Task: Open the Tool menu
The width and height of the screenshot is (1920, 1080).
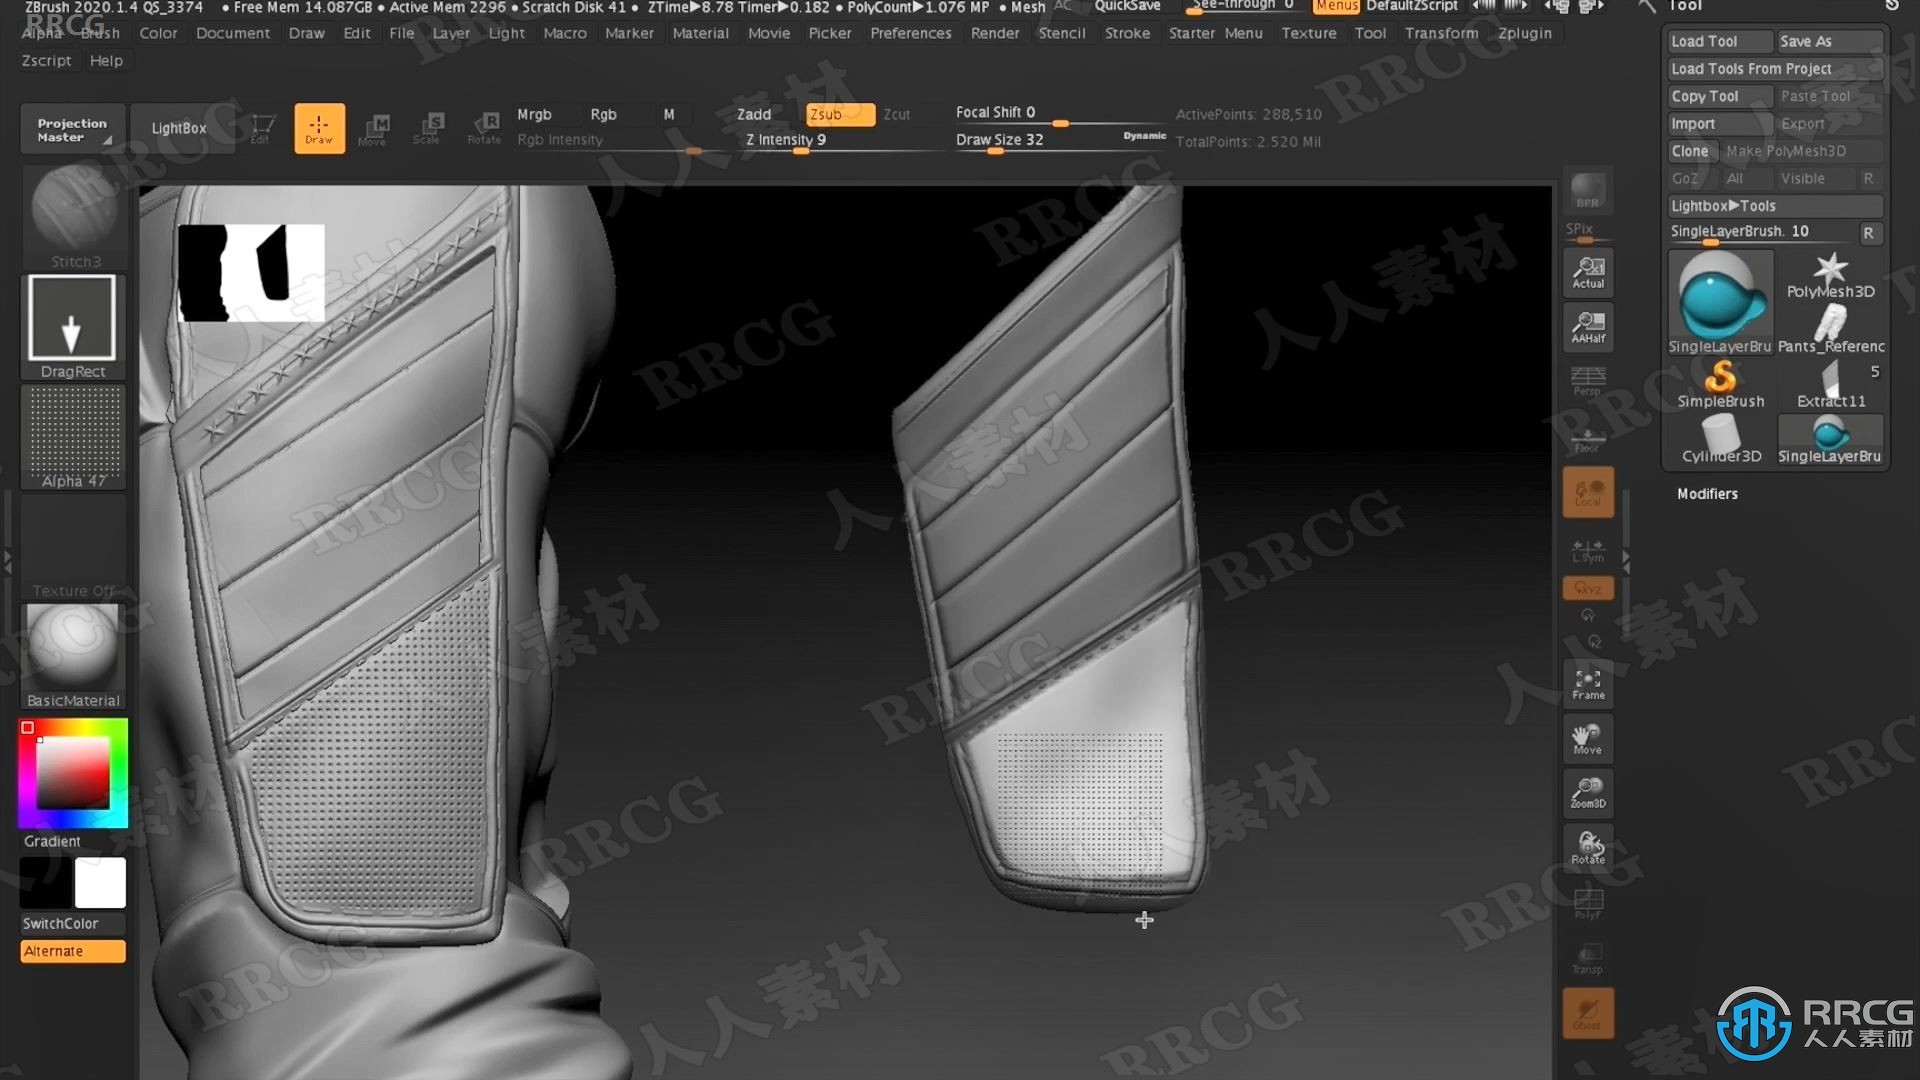Action: [1369, 32]
